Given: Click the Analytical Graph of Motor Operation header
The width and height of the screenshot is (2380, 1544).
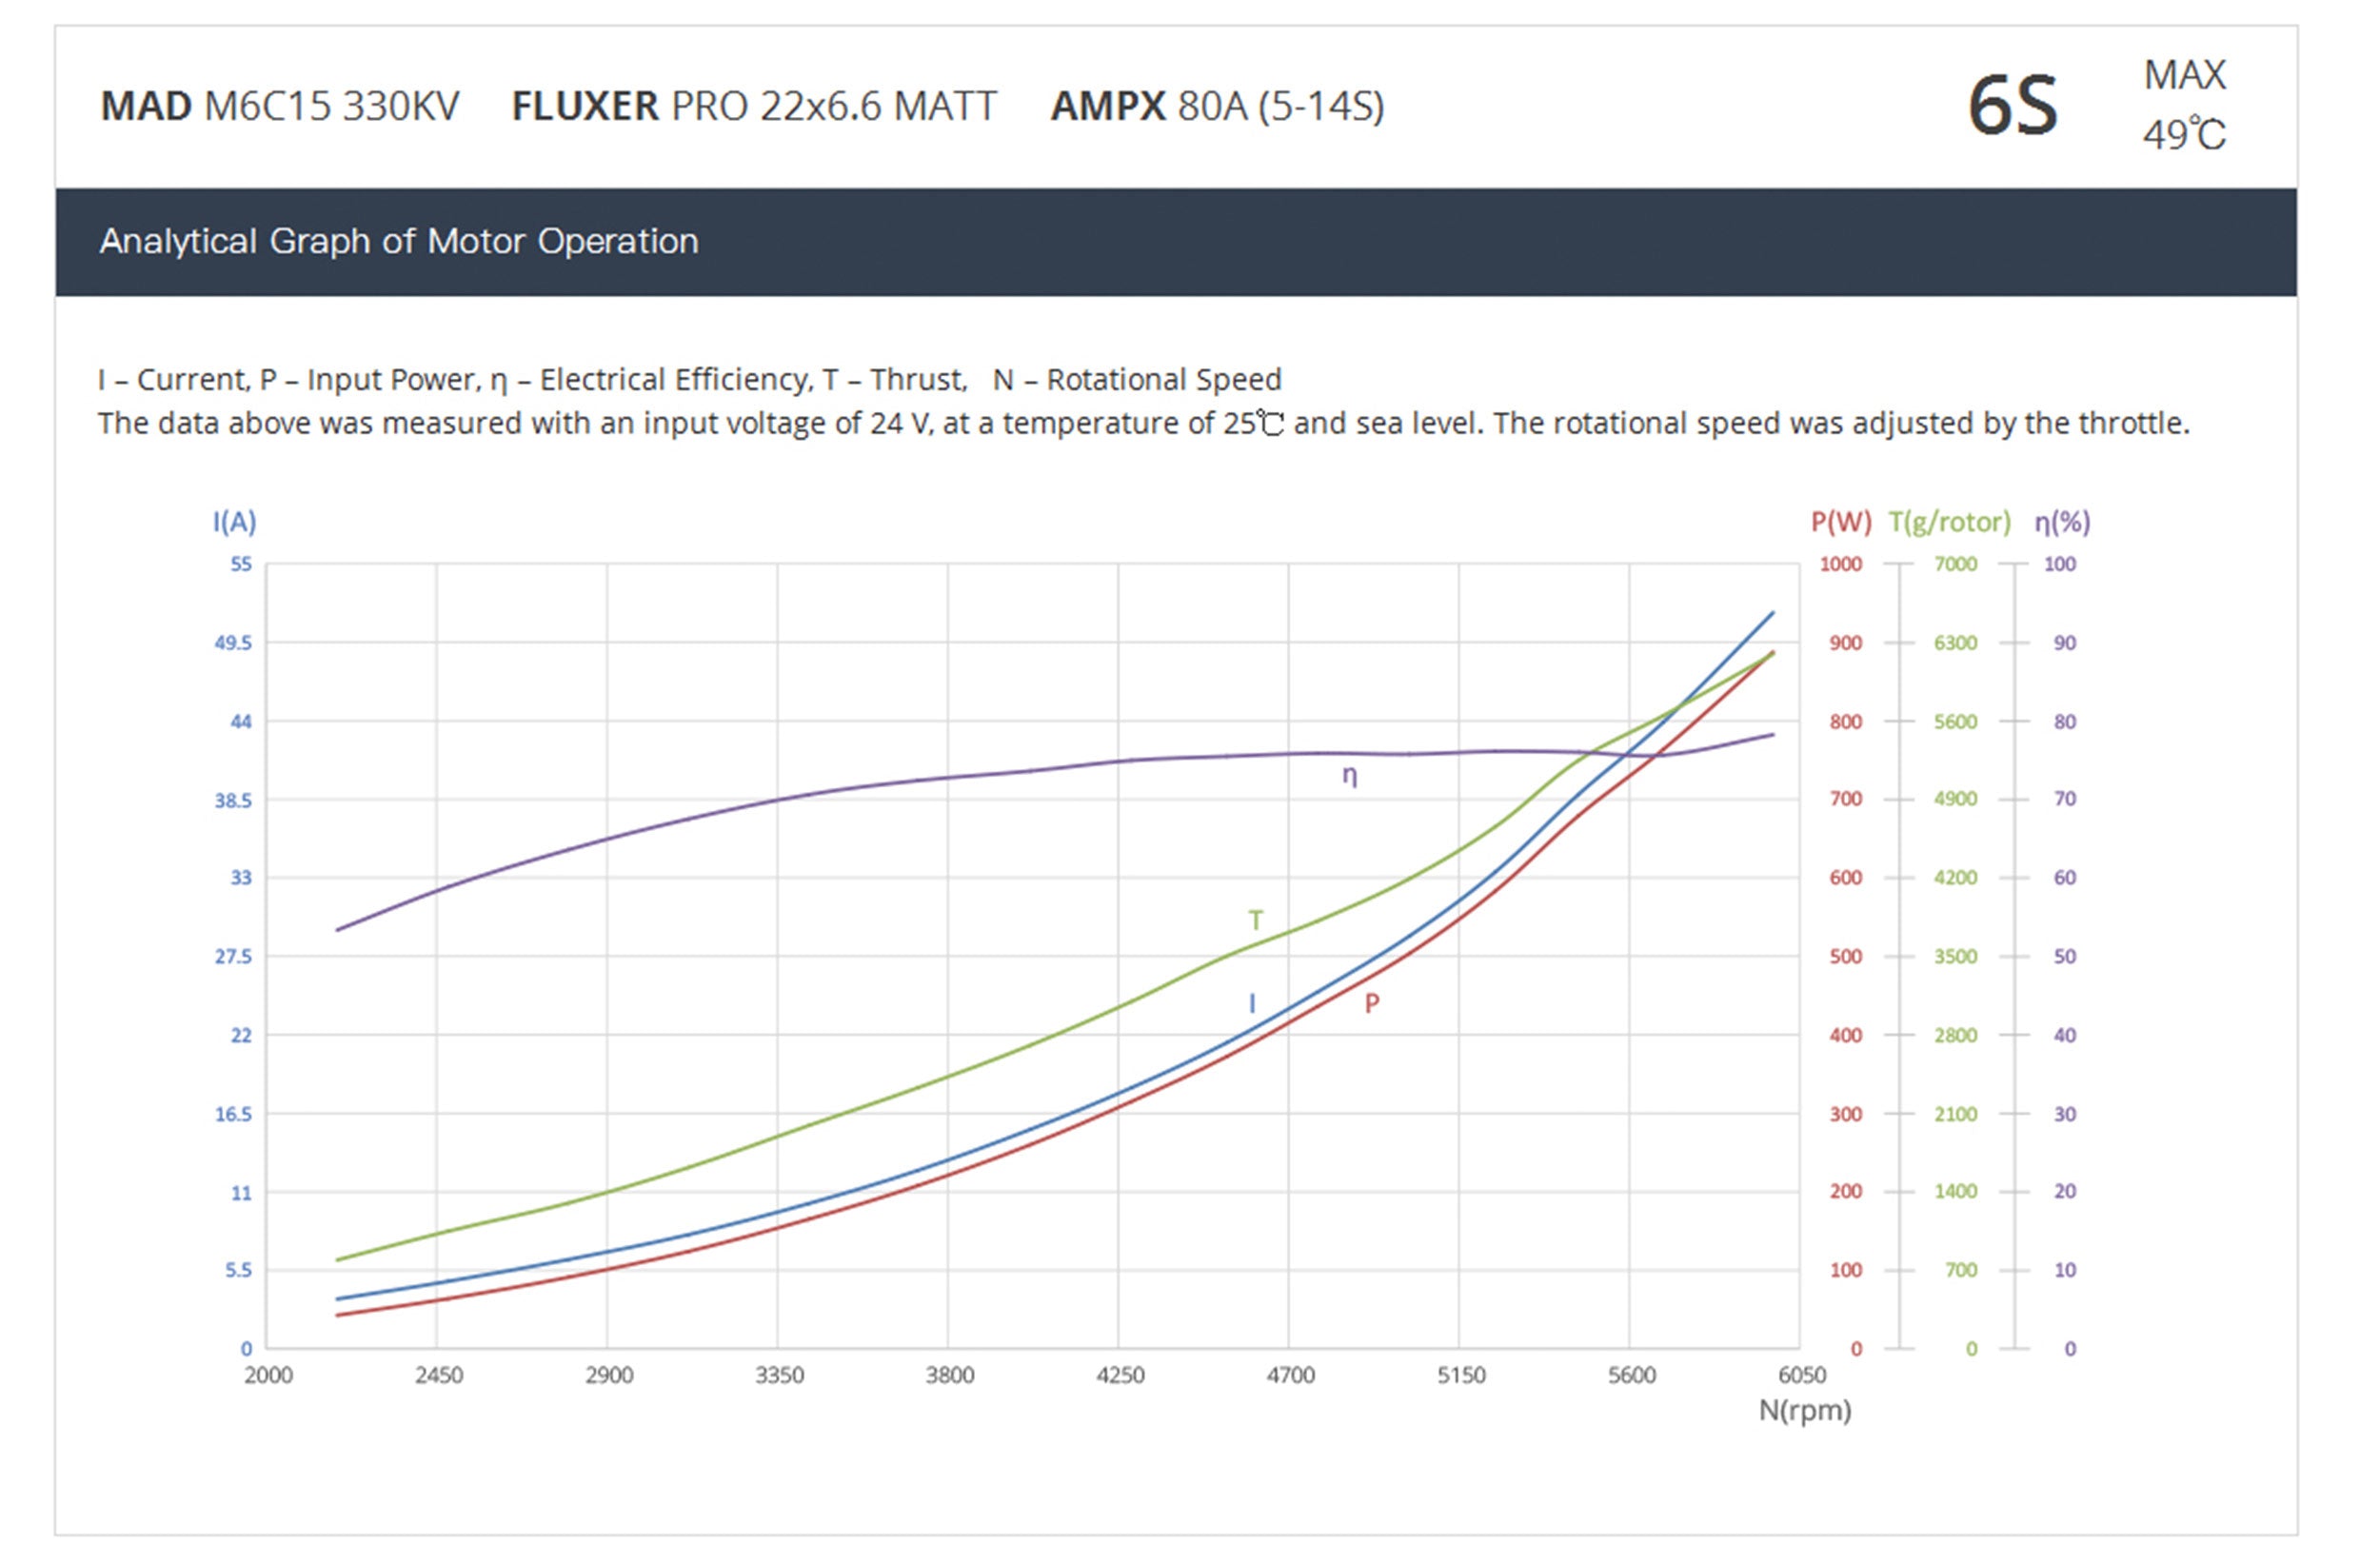Looking at the screenshot, I should coord(398,241).
